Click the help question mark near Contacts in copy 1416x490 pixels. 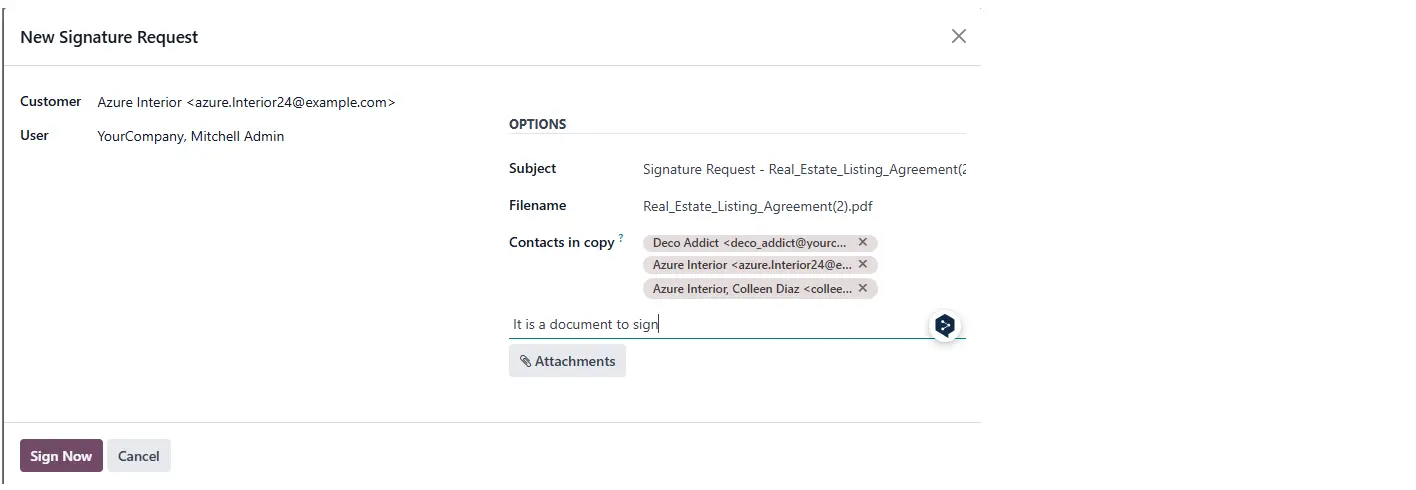pos(621,238)
